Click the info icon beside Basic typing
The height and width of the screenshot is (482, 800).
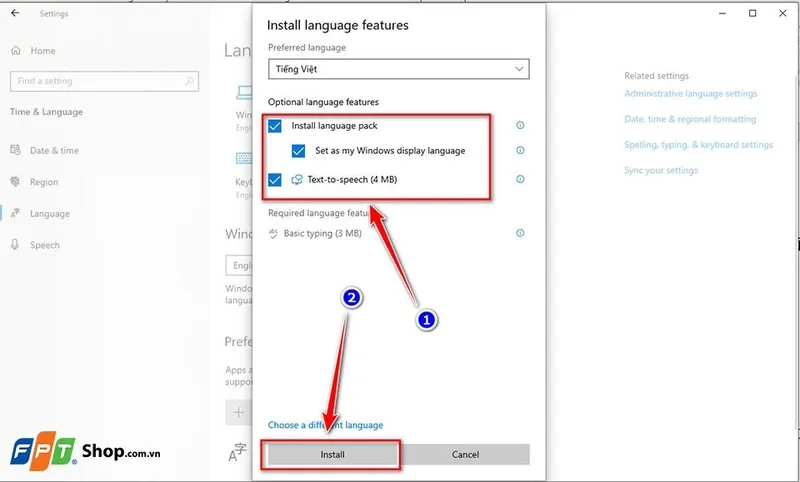[520, 233]
